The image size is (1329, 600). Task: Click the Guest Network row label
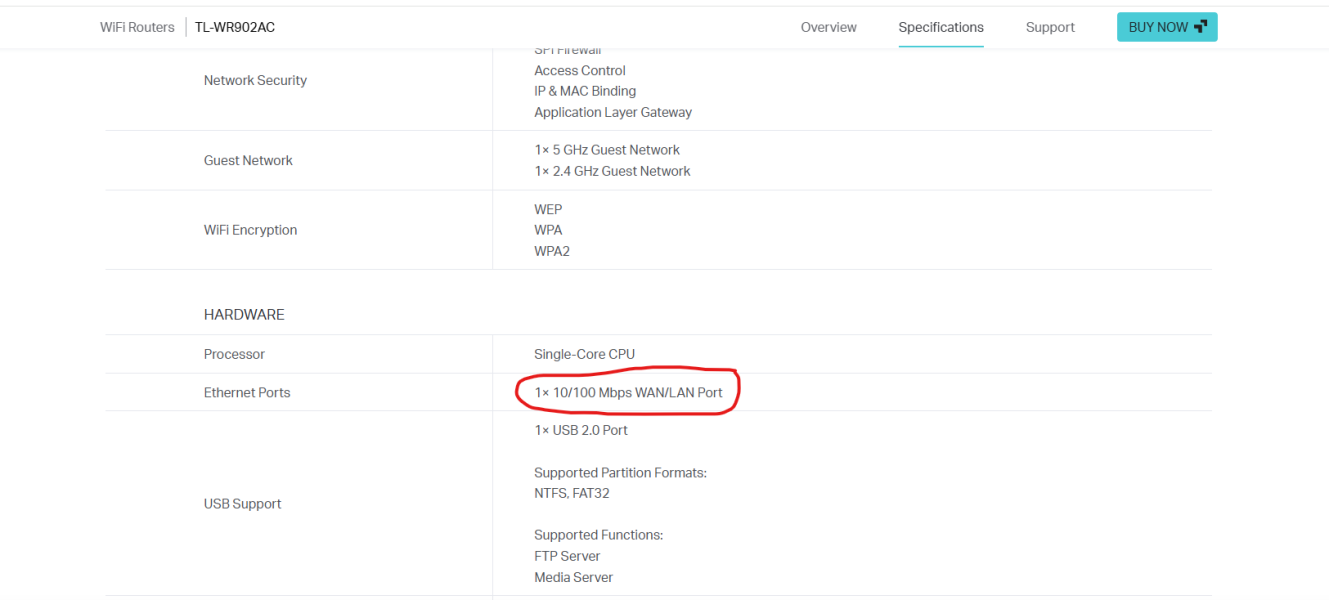pos(248,160)
